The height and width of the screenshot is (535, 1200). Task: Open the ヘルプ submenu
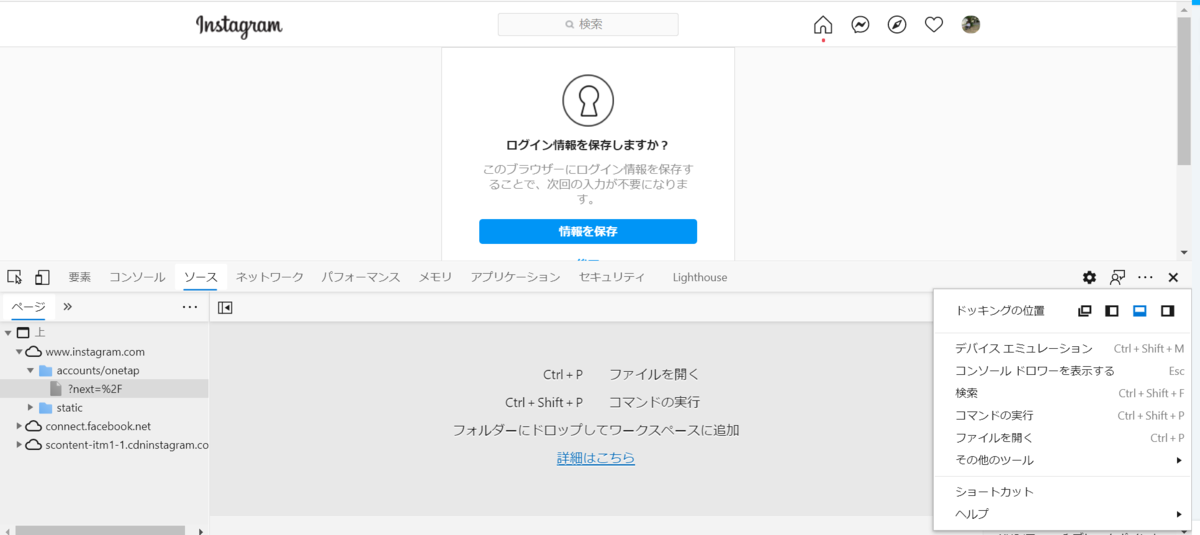click(1063, 514)
